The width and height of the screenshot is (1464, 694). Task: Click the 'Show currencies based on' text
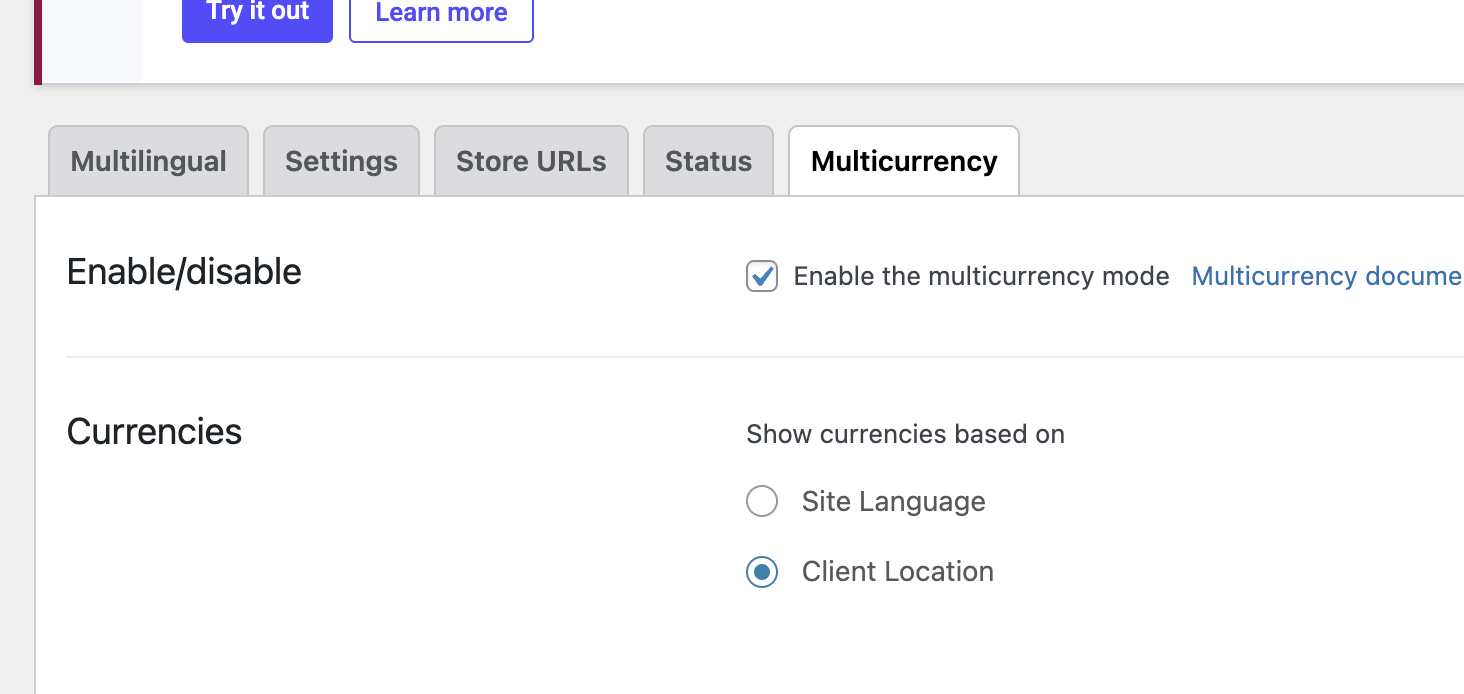(x=905, y=434)
